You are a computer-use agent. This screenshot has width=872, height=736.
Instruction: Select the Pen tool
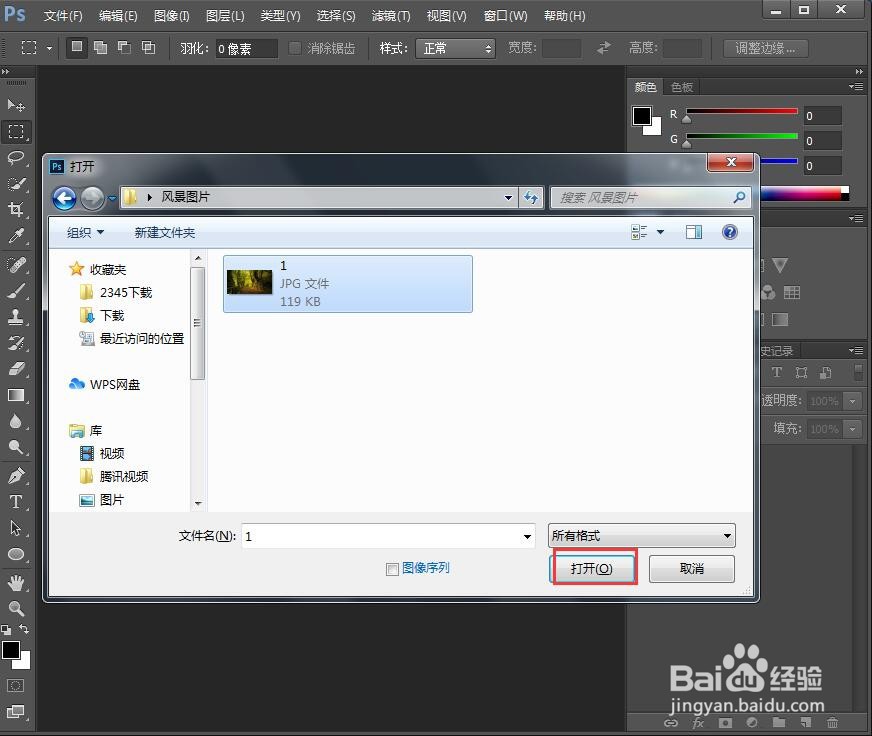pos(16,476)
